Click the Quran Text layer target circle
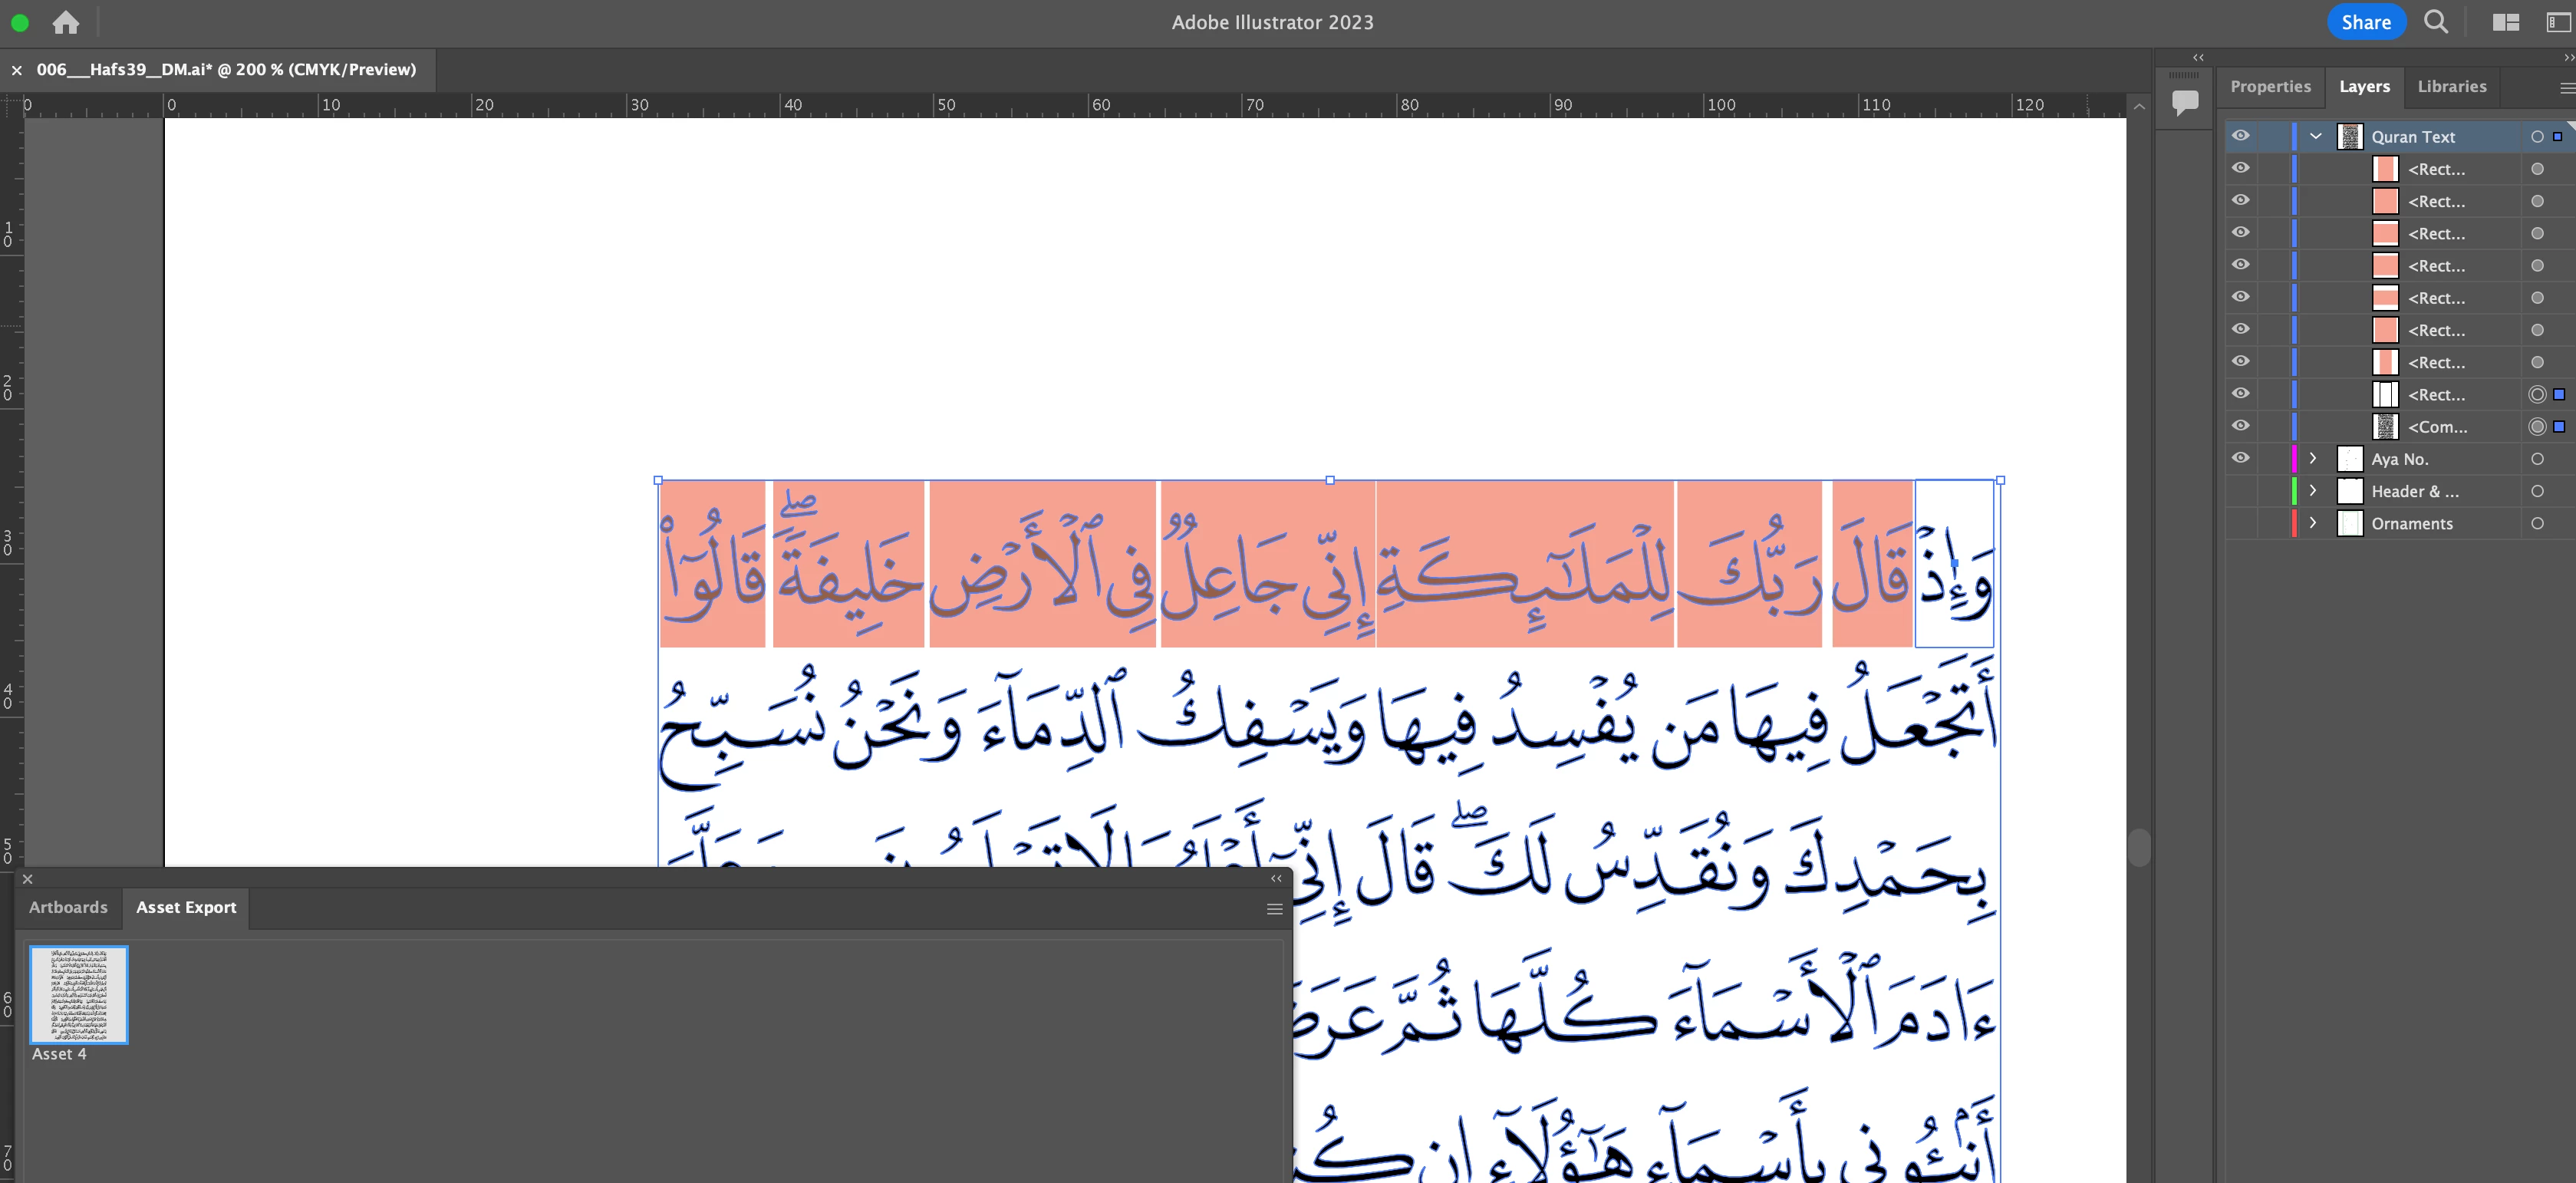 click(2537, 137)
